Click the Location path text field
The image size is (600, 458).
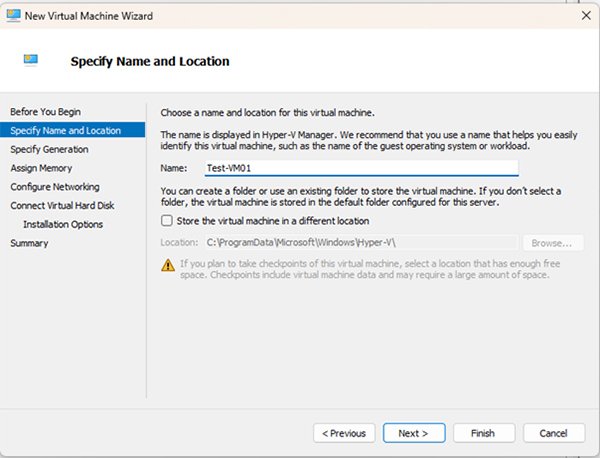359,242
